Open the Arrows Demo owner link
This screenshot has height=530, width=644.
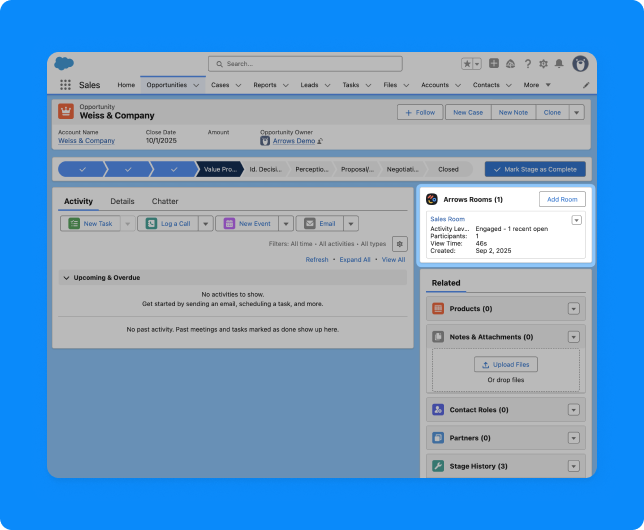pyautogui.click(x=294, y=141)
